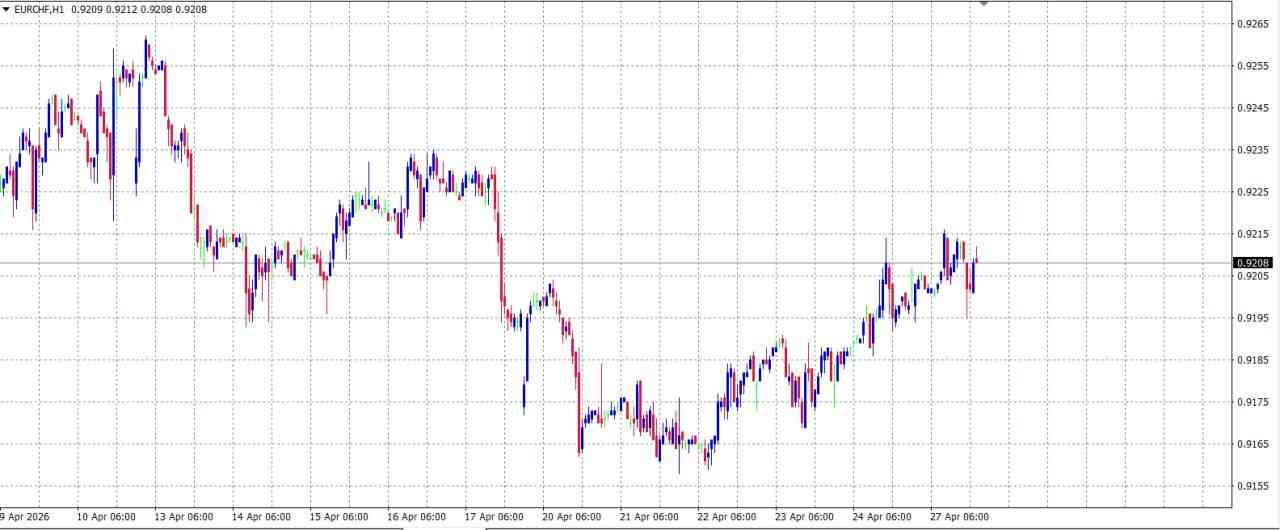Click the 22 Apr 06:00 time label
This screenshot has width=1280, height=530.
tap(727, 517)
